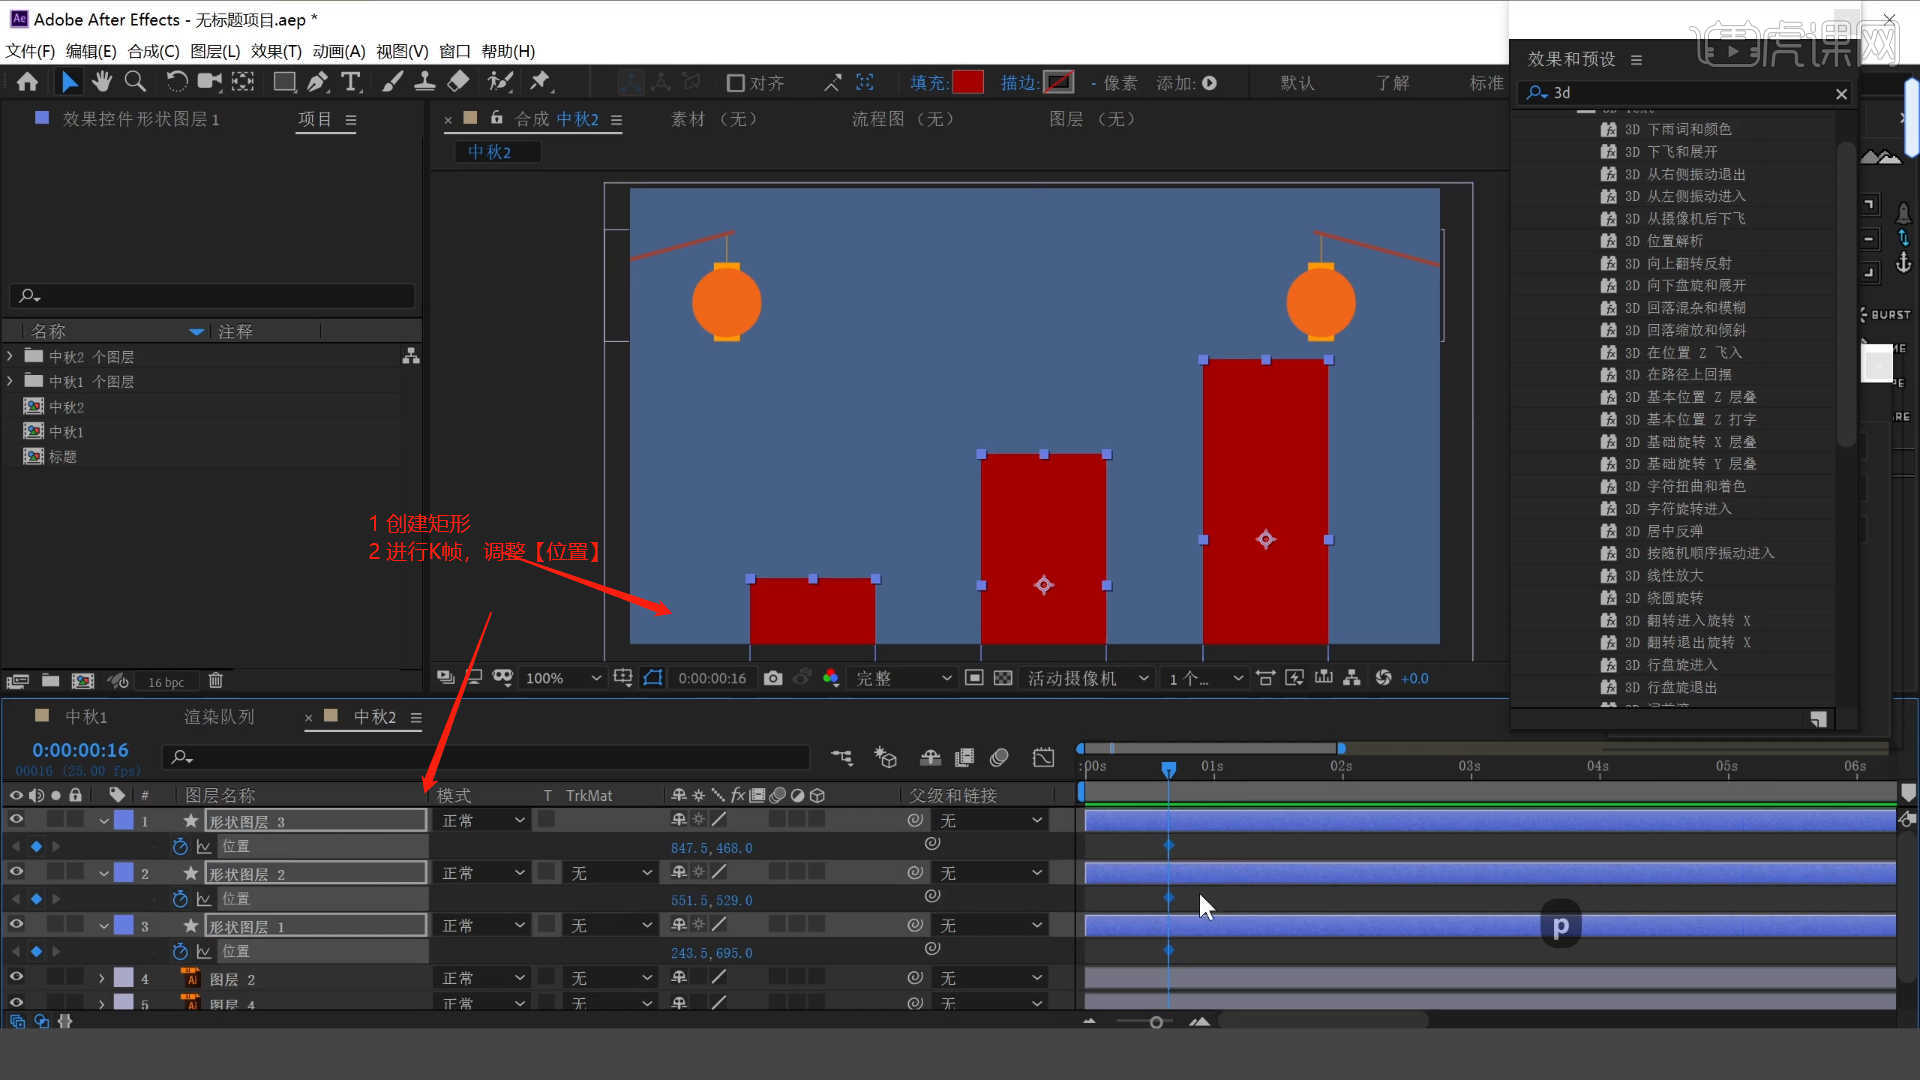Hide 形状图层 1 with its eye icon
Viewport: 1920px width, 1080px height.
[16, 925]
